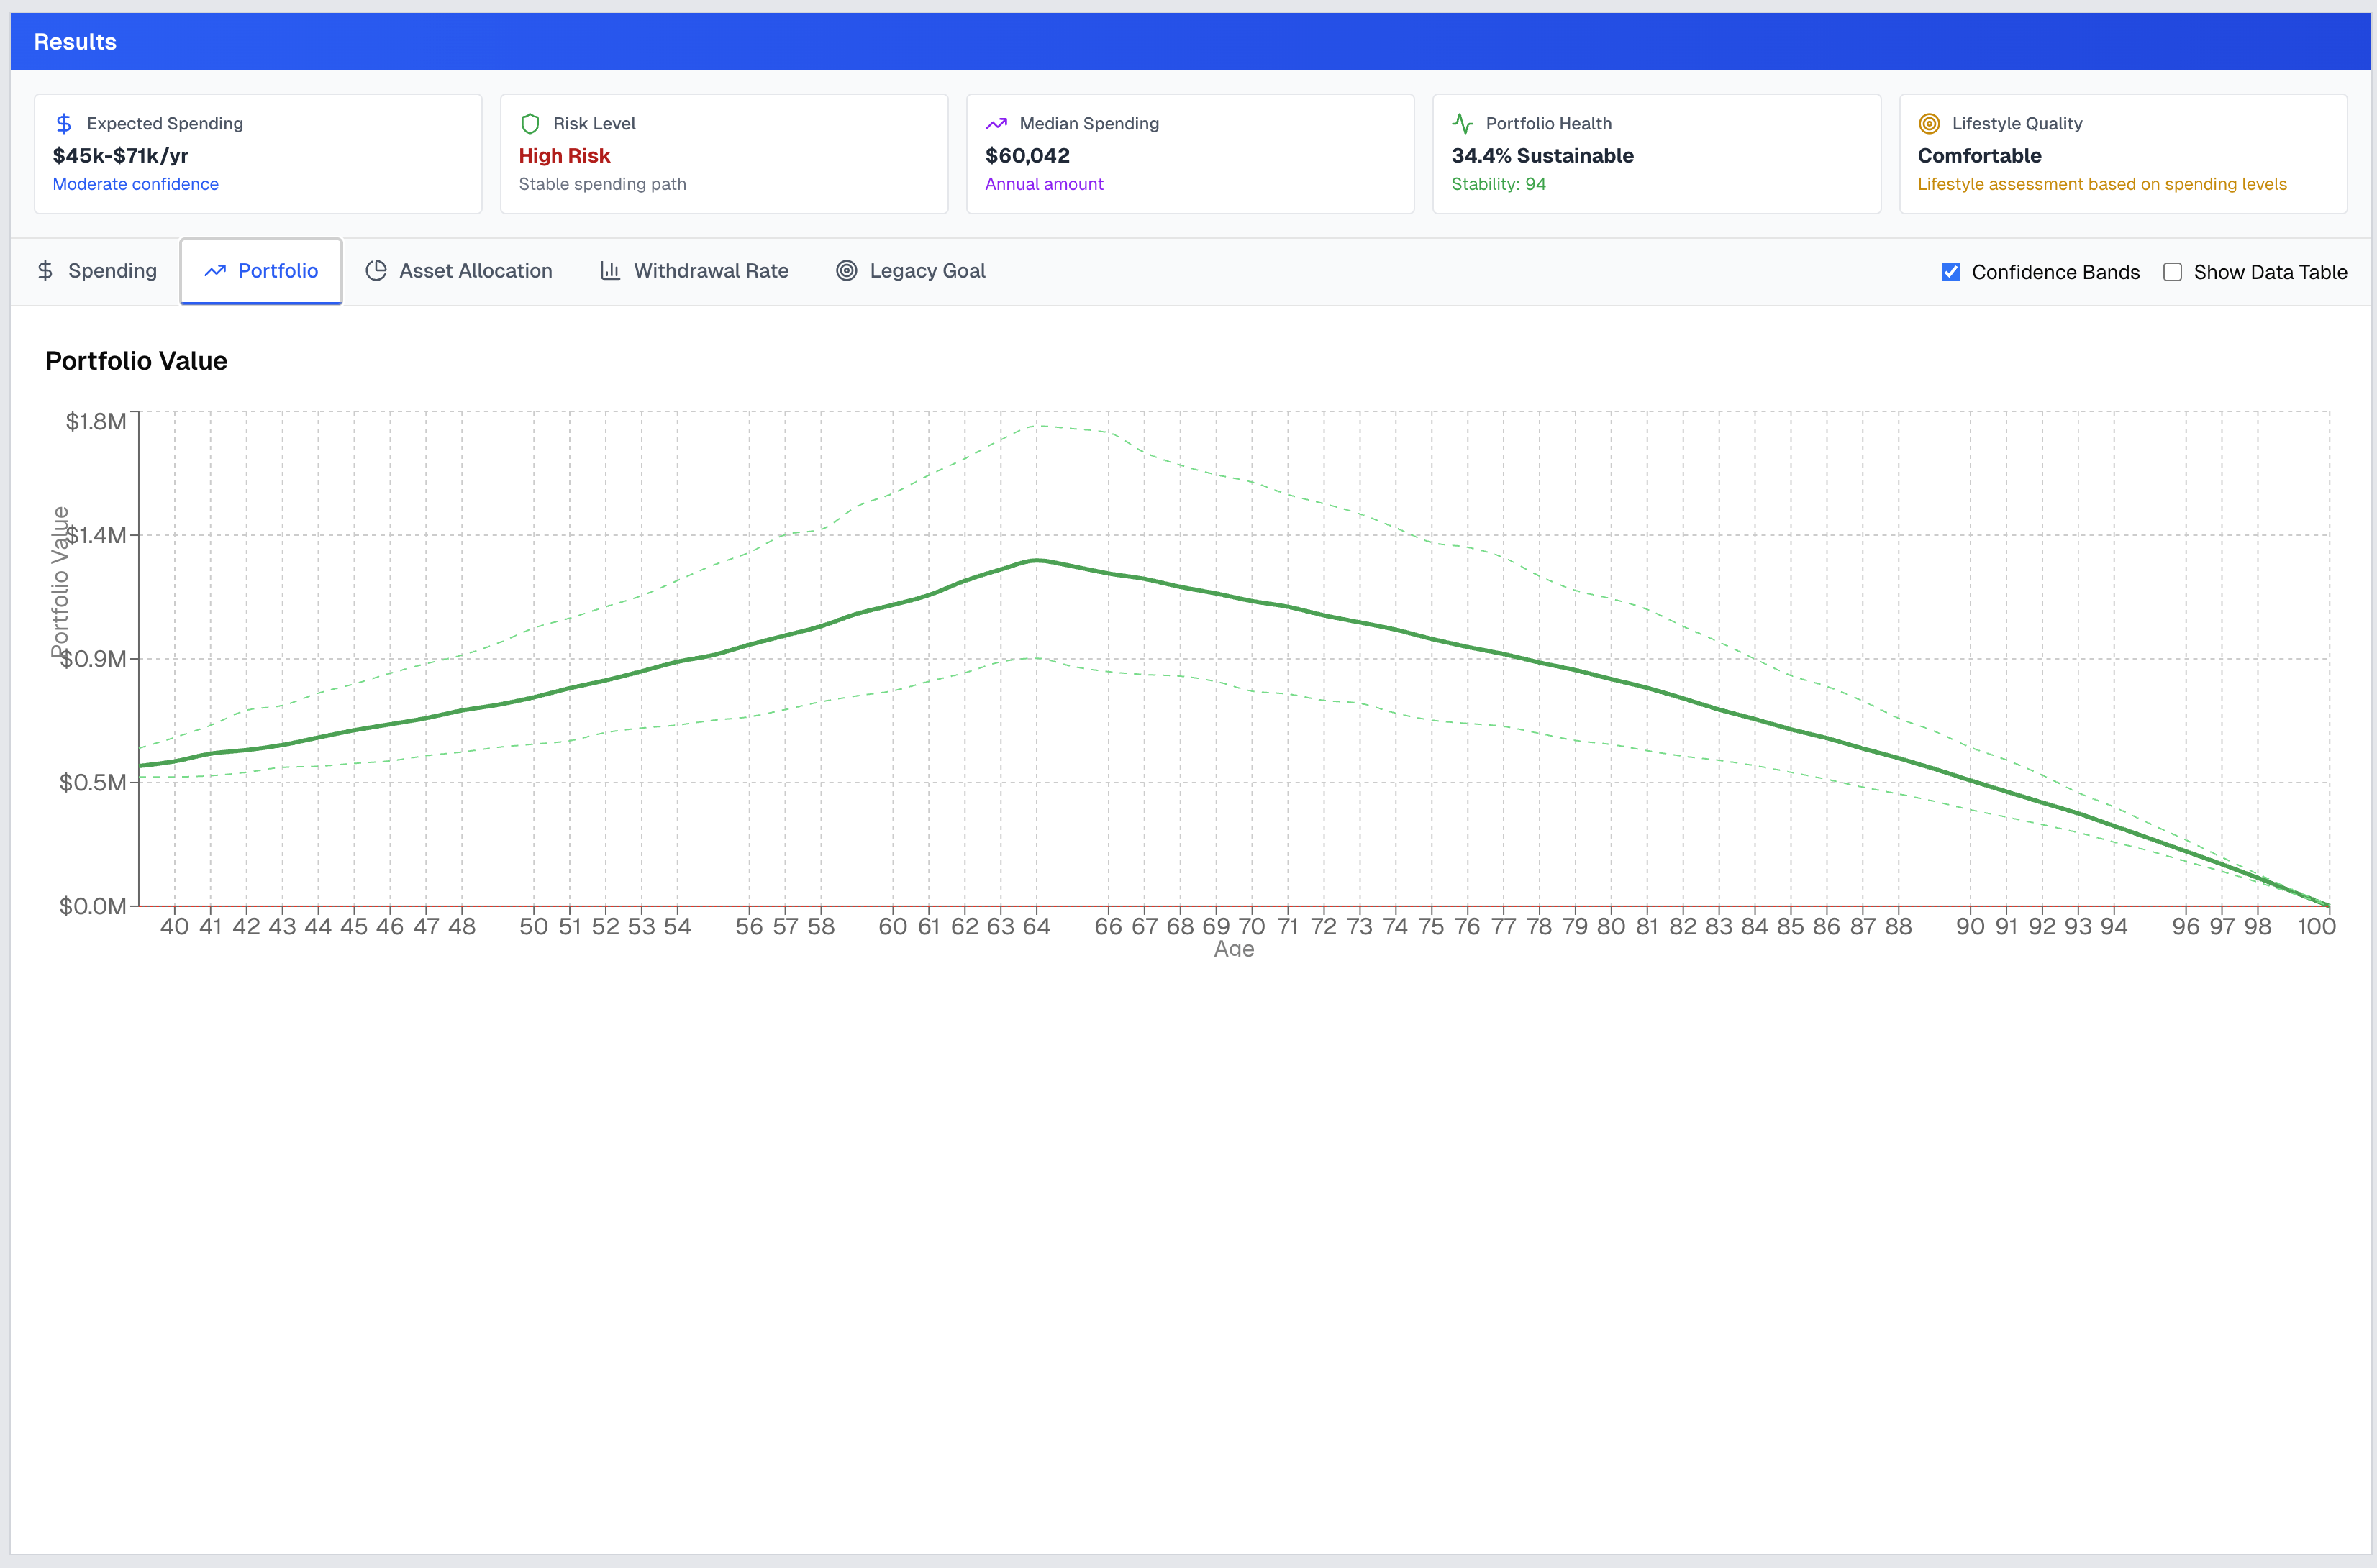Viewport: 2377px width, 1568px height.
Task: Click the $1.8M y-axis label
Action: [x=96, y=421]
